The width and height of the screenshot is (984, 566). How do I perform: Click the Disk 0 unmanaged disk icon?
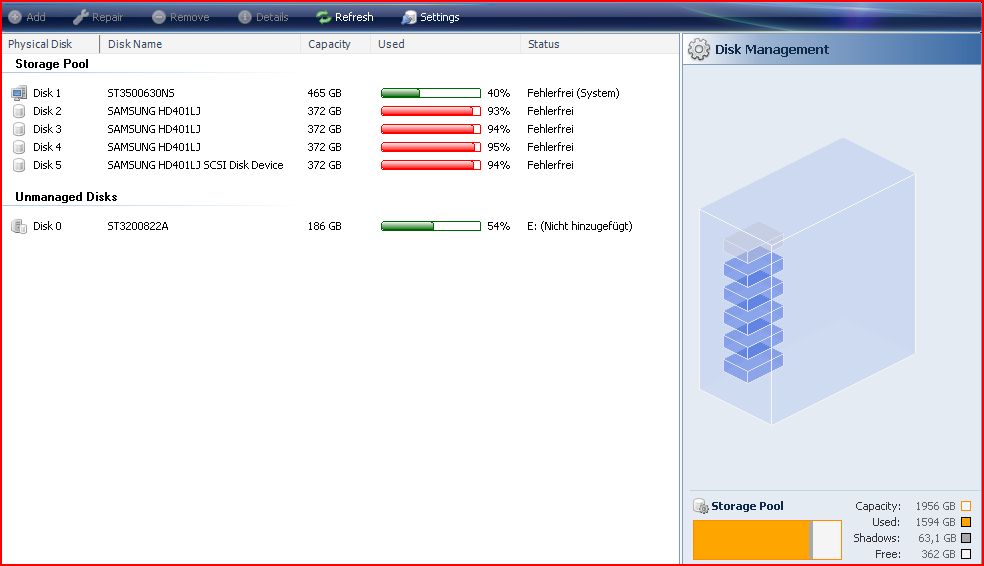[x=19, y=226]
